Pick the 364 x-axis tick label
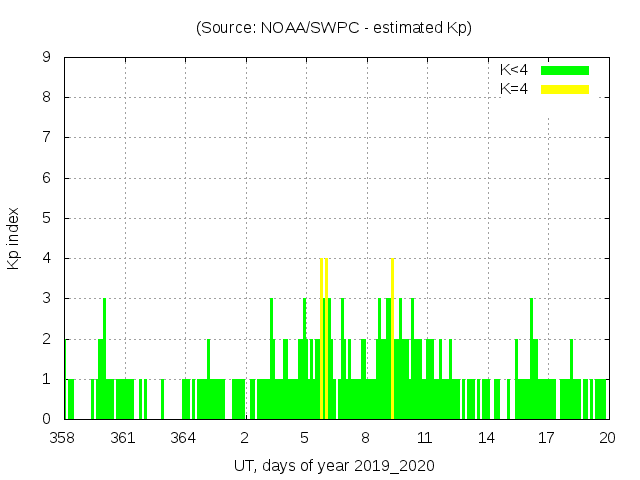640x480 pixels. [183, 438]
